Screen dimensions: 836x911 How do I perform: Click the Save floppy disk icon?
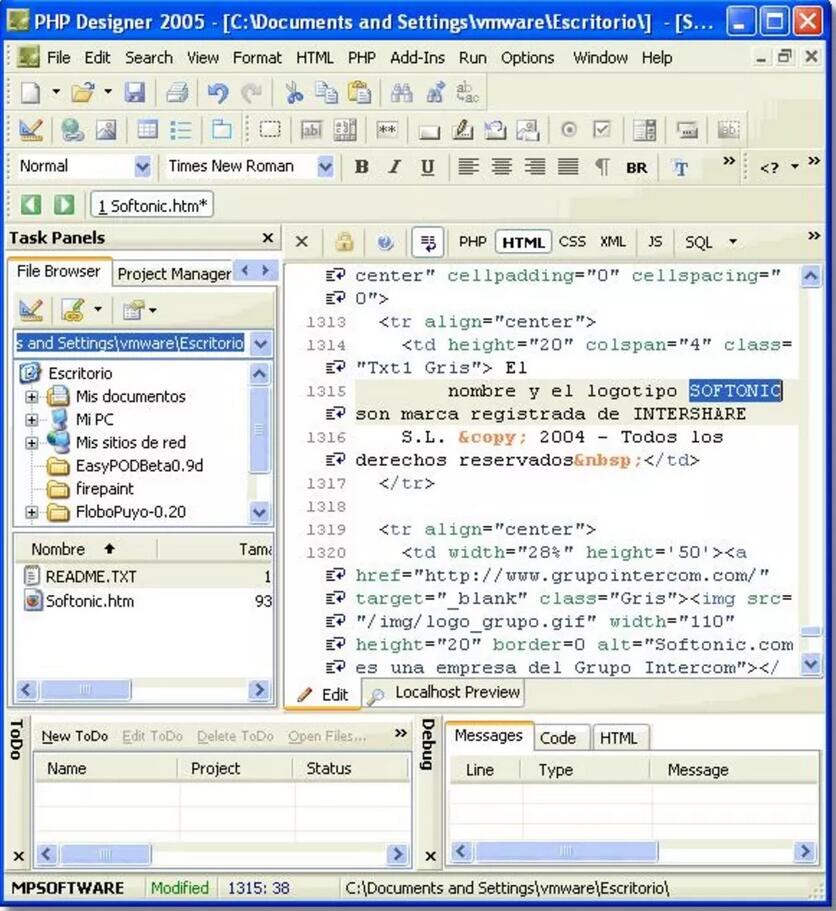(x=134, y=93)
